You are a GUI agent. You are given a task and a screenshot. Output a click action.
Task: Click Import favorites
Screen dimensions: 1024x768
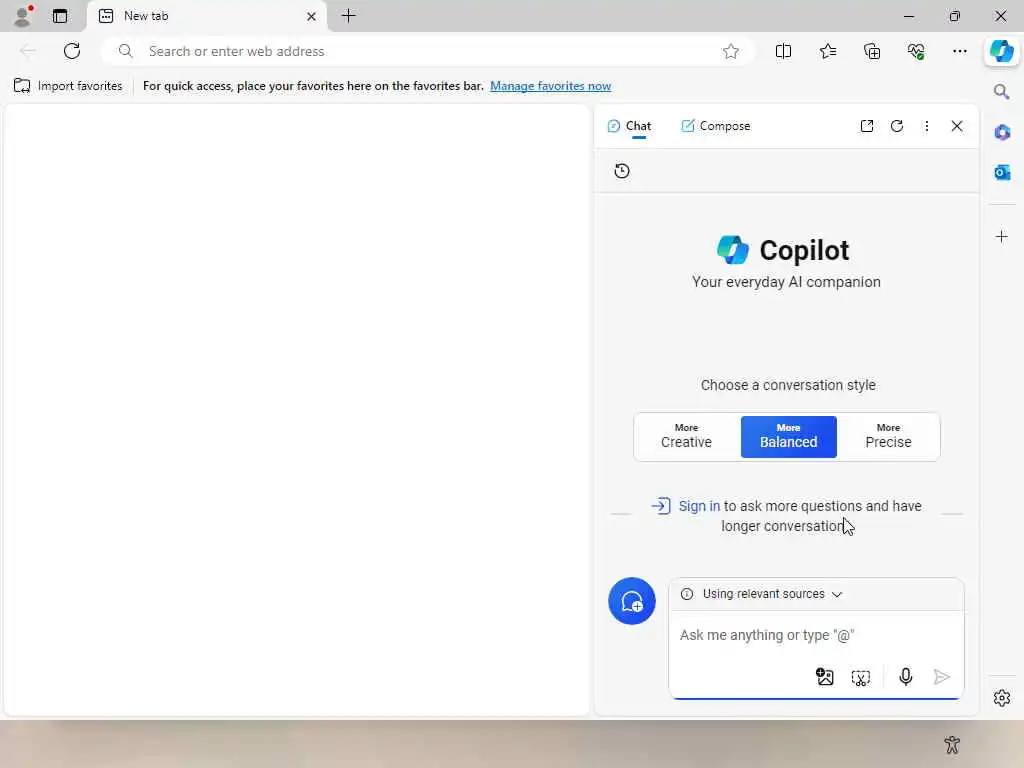coord(68,86)
